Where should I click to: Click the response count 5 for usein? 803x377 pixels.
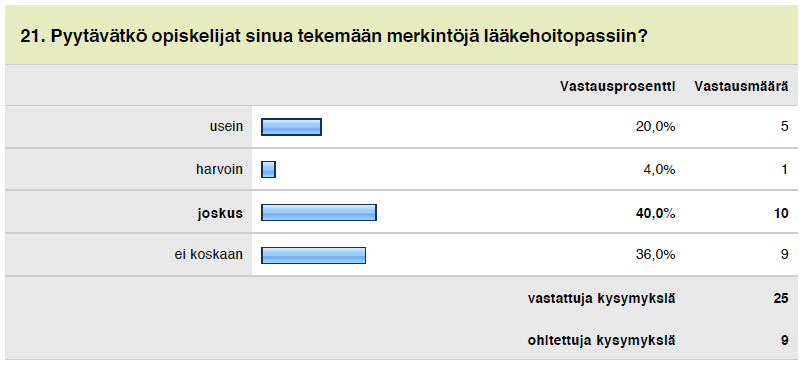(785, 127)
